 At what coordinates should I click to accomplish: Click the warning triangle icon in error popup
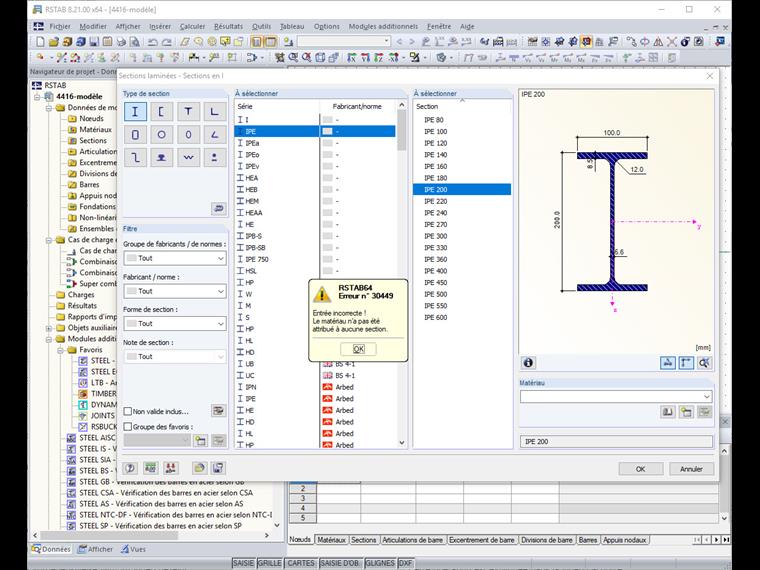321,293
